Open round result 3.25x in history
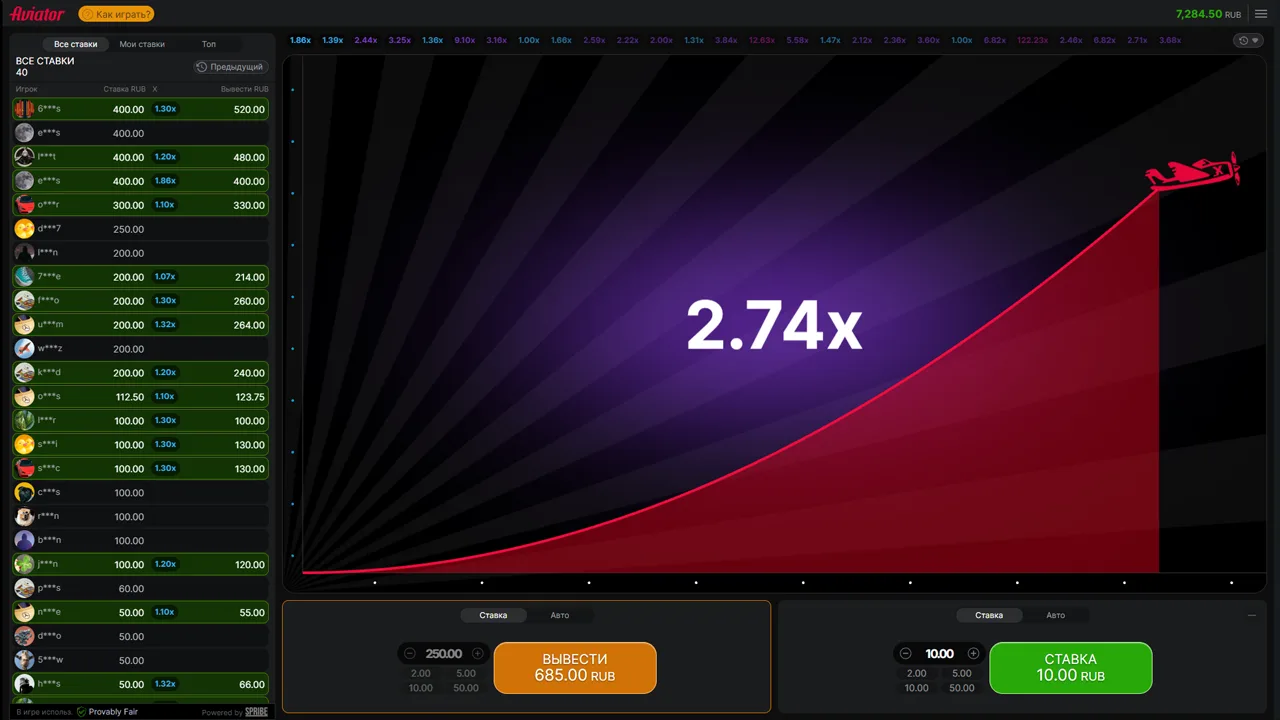This screenshot has width=1280, height=720. [x=400, y=40]
